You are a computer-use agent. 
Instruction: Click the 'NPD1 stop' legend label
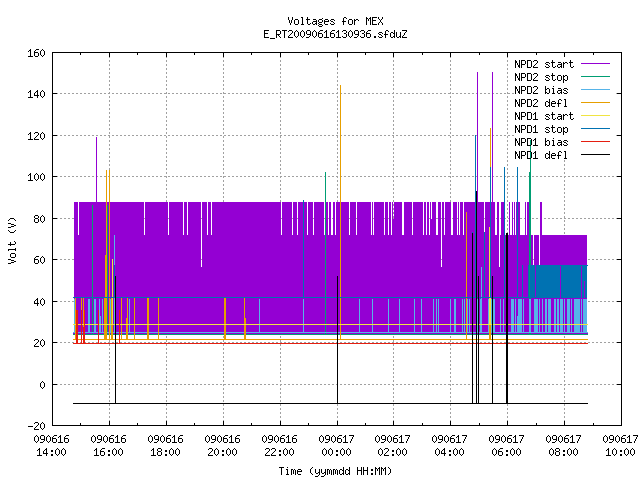coord(541,129)
